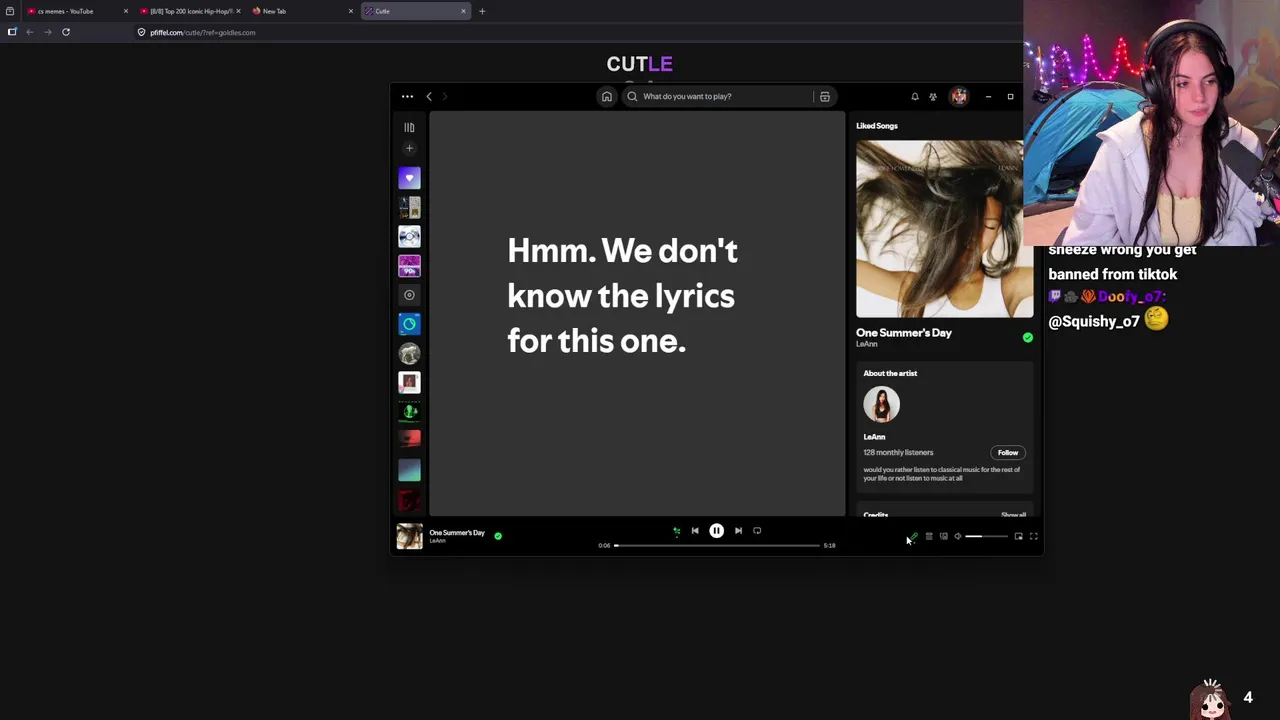Screen dimensions: 1280x720
Task: Seek on the song progress bar
Action: point(717,546)
